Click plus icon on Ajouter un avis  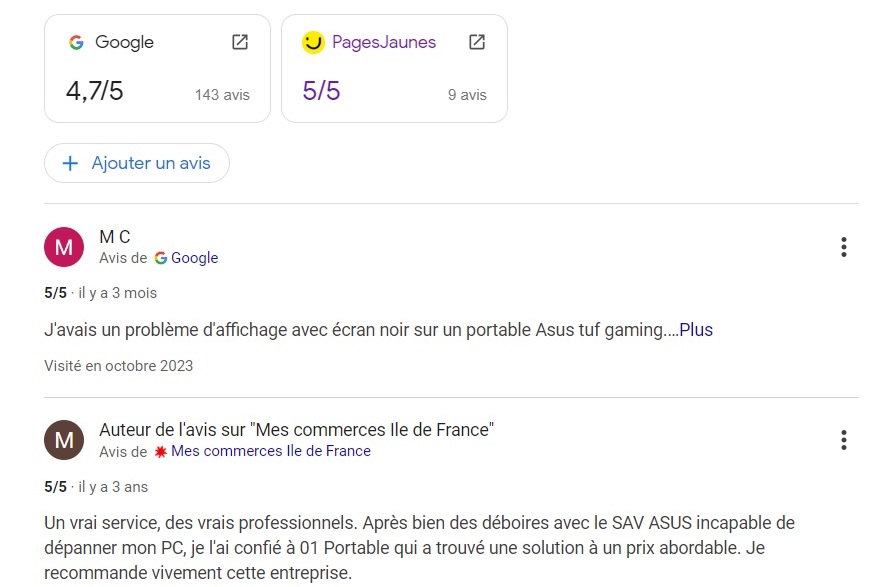click(x=70, y=163)
